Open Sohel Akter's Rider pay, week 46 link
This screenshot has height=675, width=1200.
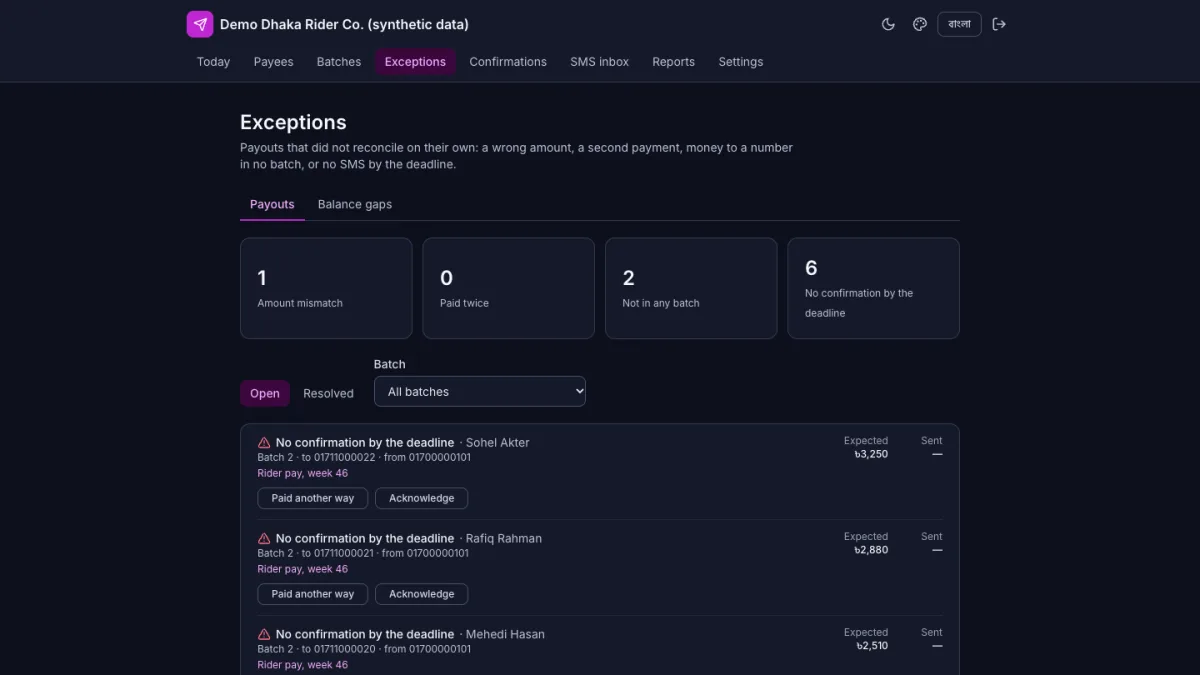(x=303, y=473)
